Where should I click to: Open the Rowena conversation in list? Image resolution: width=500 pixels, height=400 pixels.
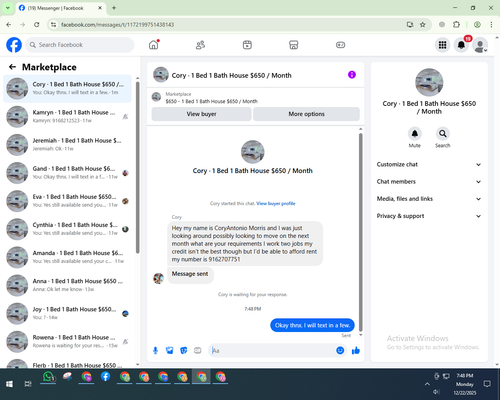67,341
